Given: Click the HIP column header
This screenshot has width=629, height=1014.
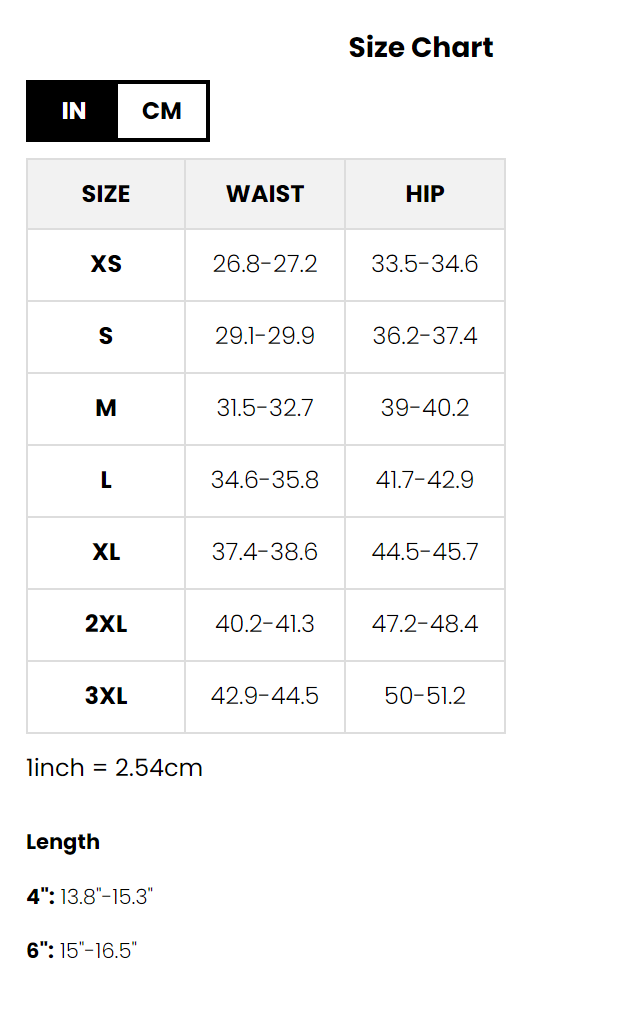Looking at the screenshot, I should [x=425, y=194].
